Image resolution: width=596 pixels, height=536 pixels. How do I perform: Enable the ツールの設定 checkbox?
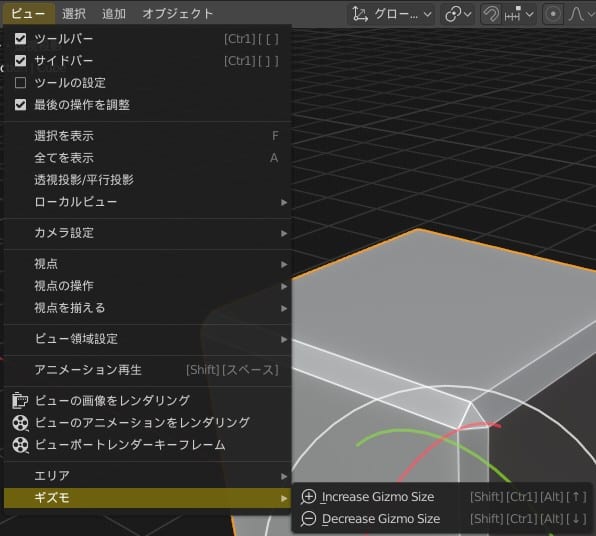(x=20, y=82)
